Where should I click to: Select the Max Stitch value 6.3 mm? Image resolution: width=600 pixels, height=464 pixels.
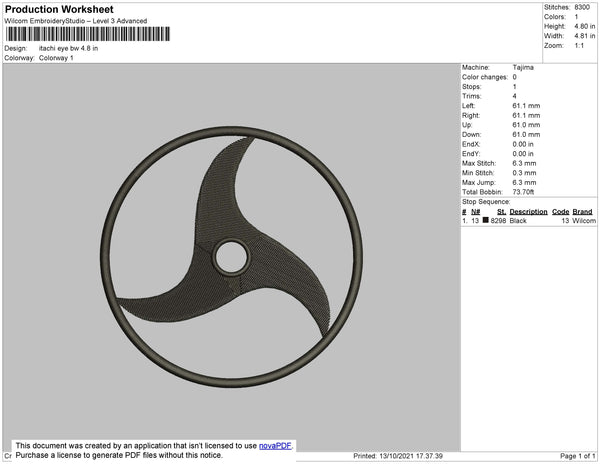524,163
